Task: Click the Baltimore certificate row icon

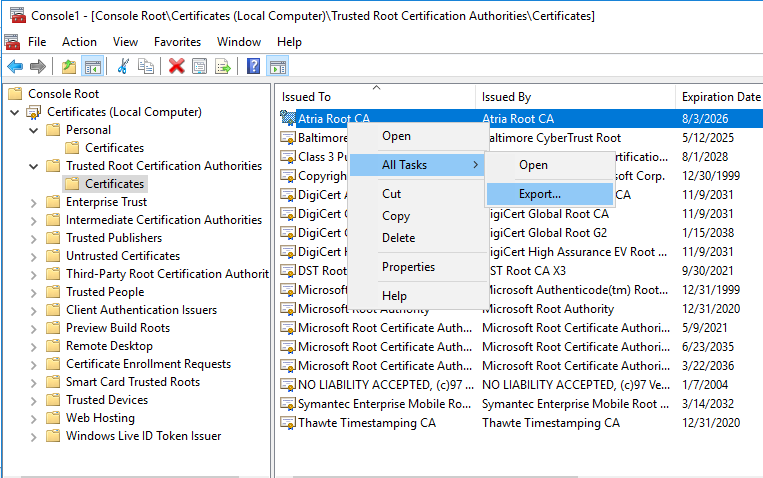Action: [288, 137]
